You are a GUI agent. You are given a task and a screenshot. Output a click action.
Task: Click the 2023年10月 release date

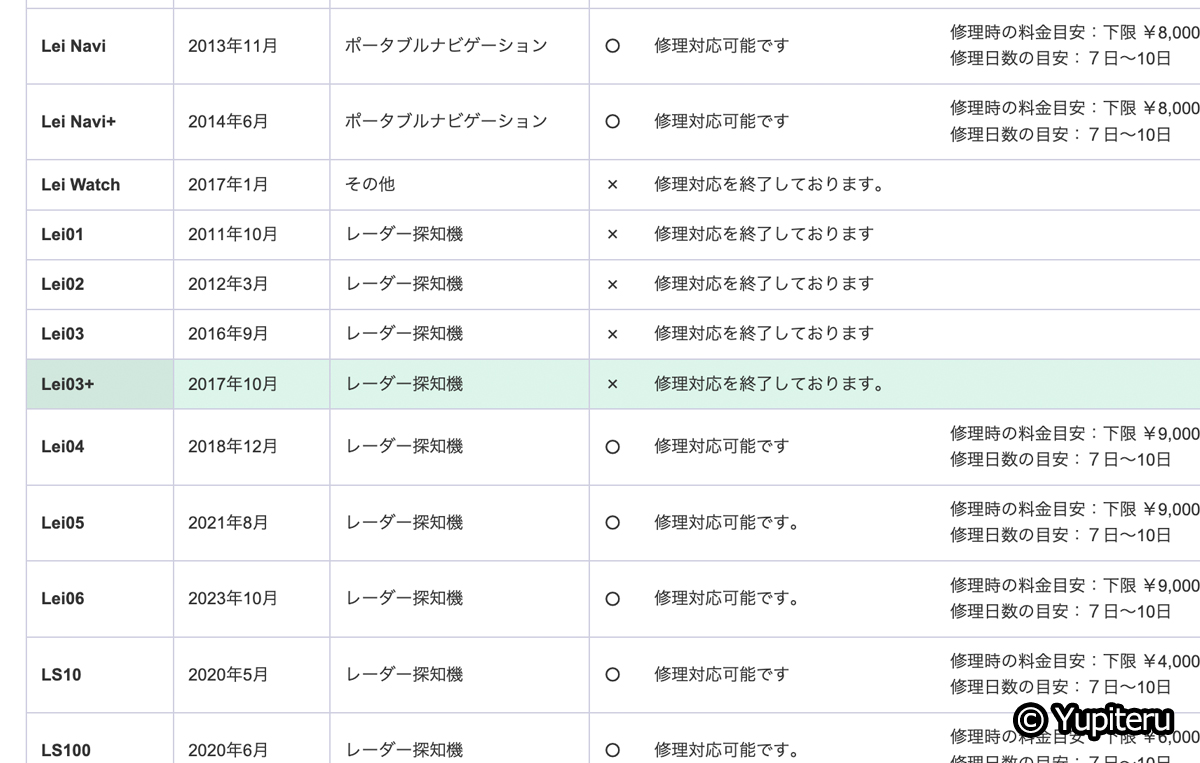(x=233, y=599)
